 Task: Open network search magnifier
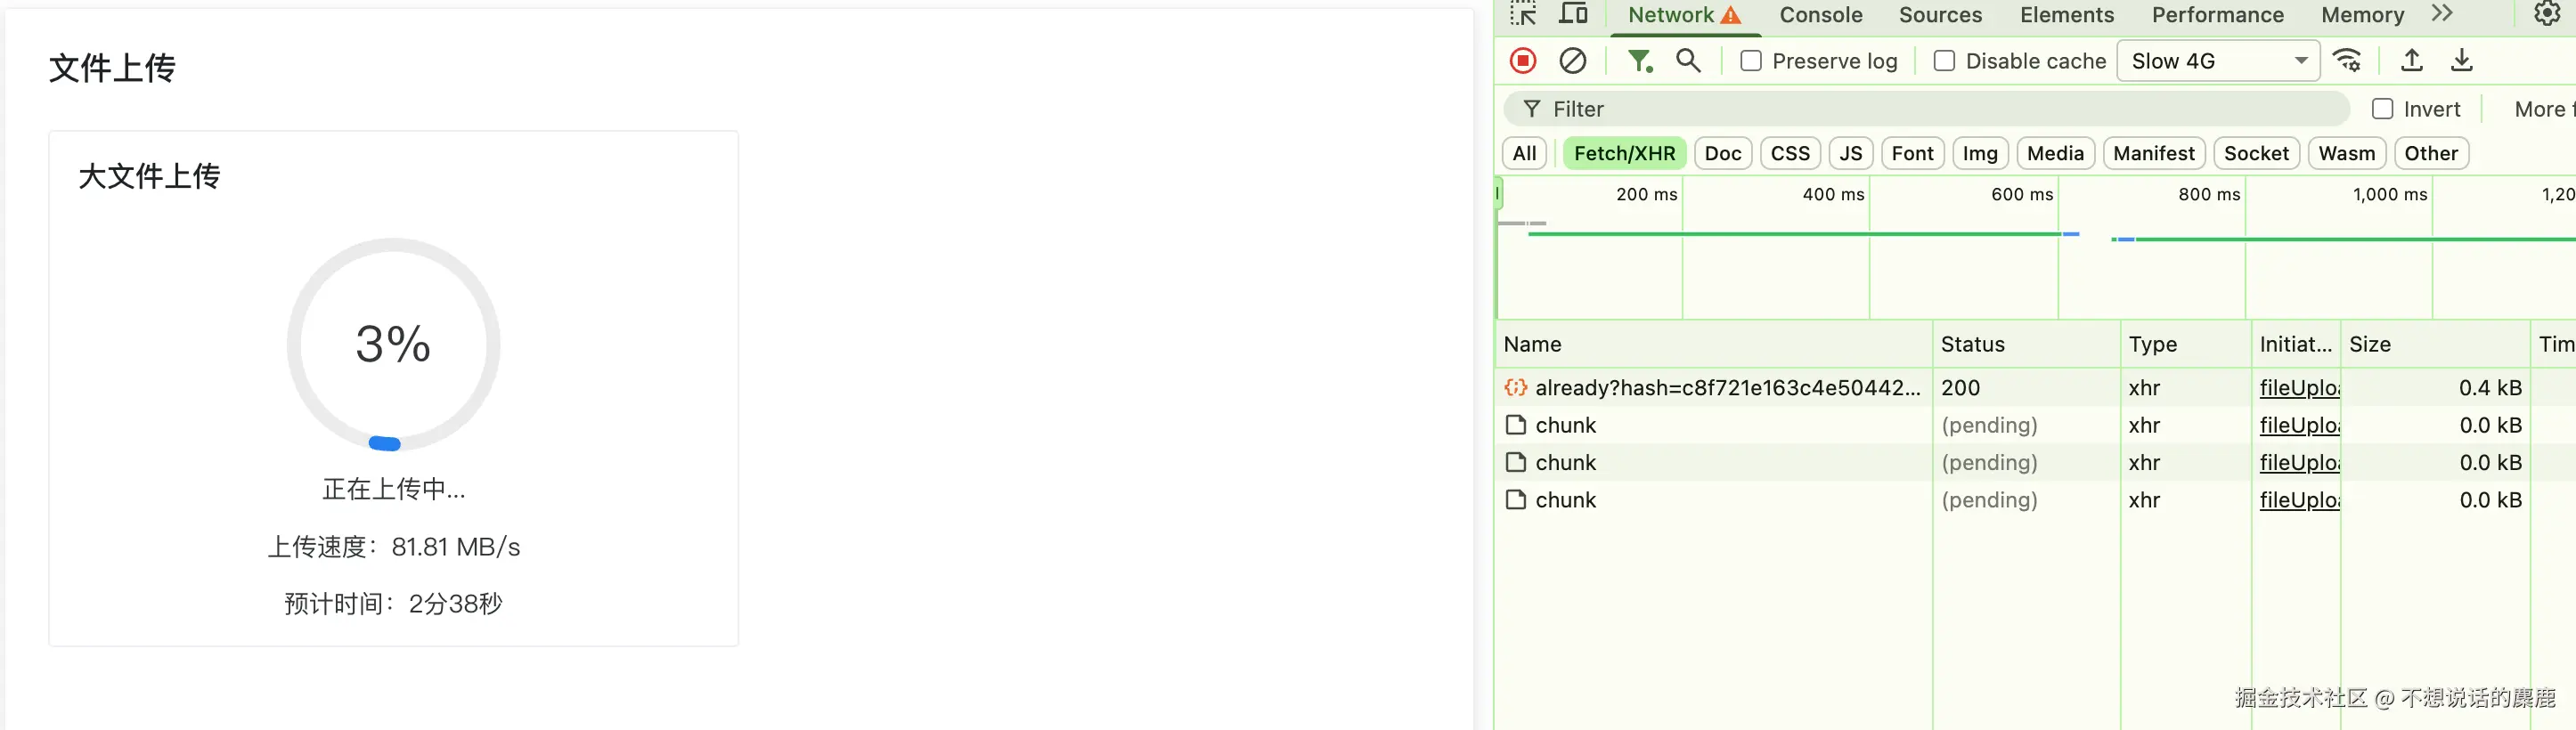(x=1688, y=61)
